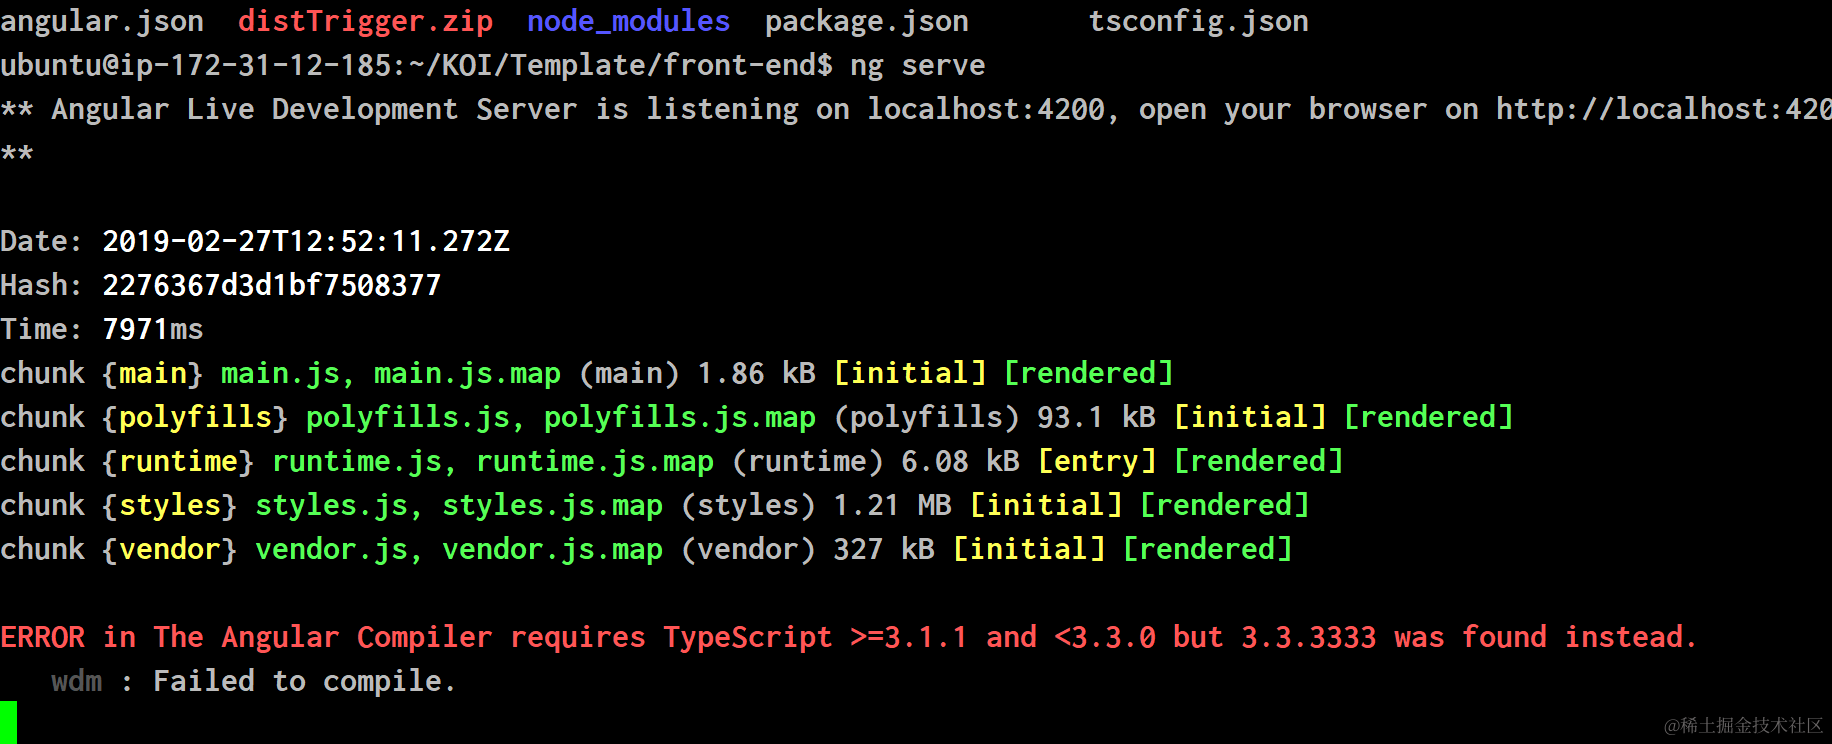Click the time value 7971ms
This screenshot has width=1832, height=744.
153,330
